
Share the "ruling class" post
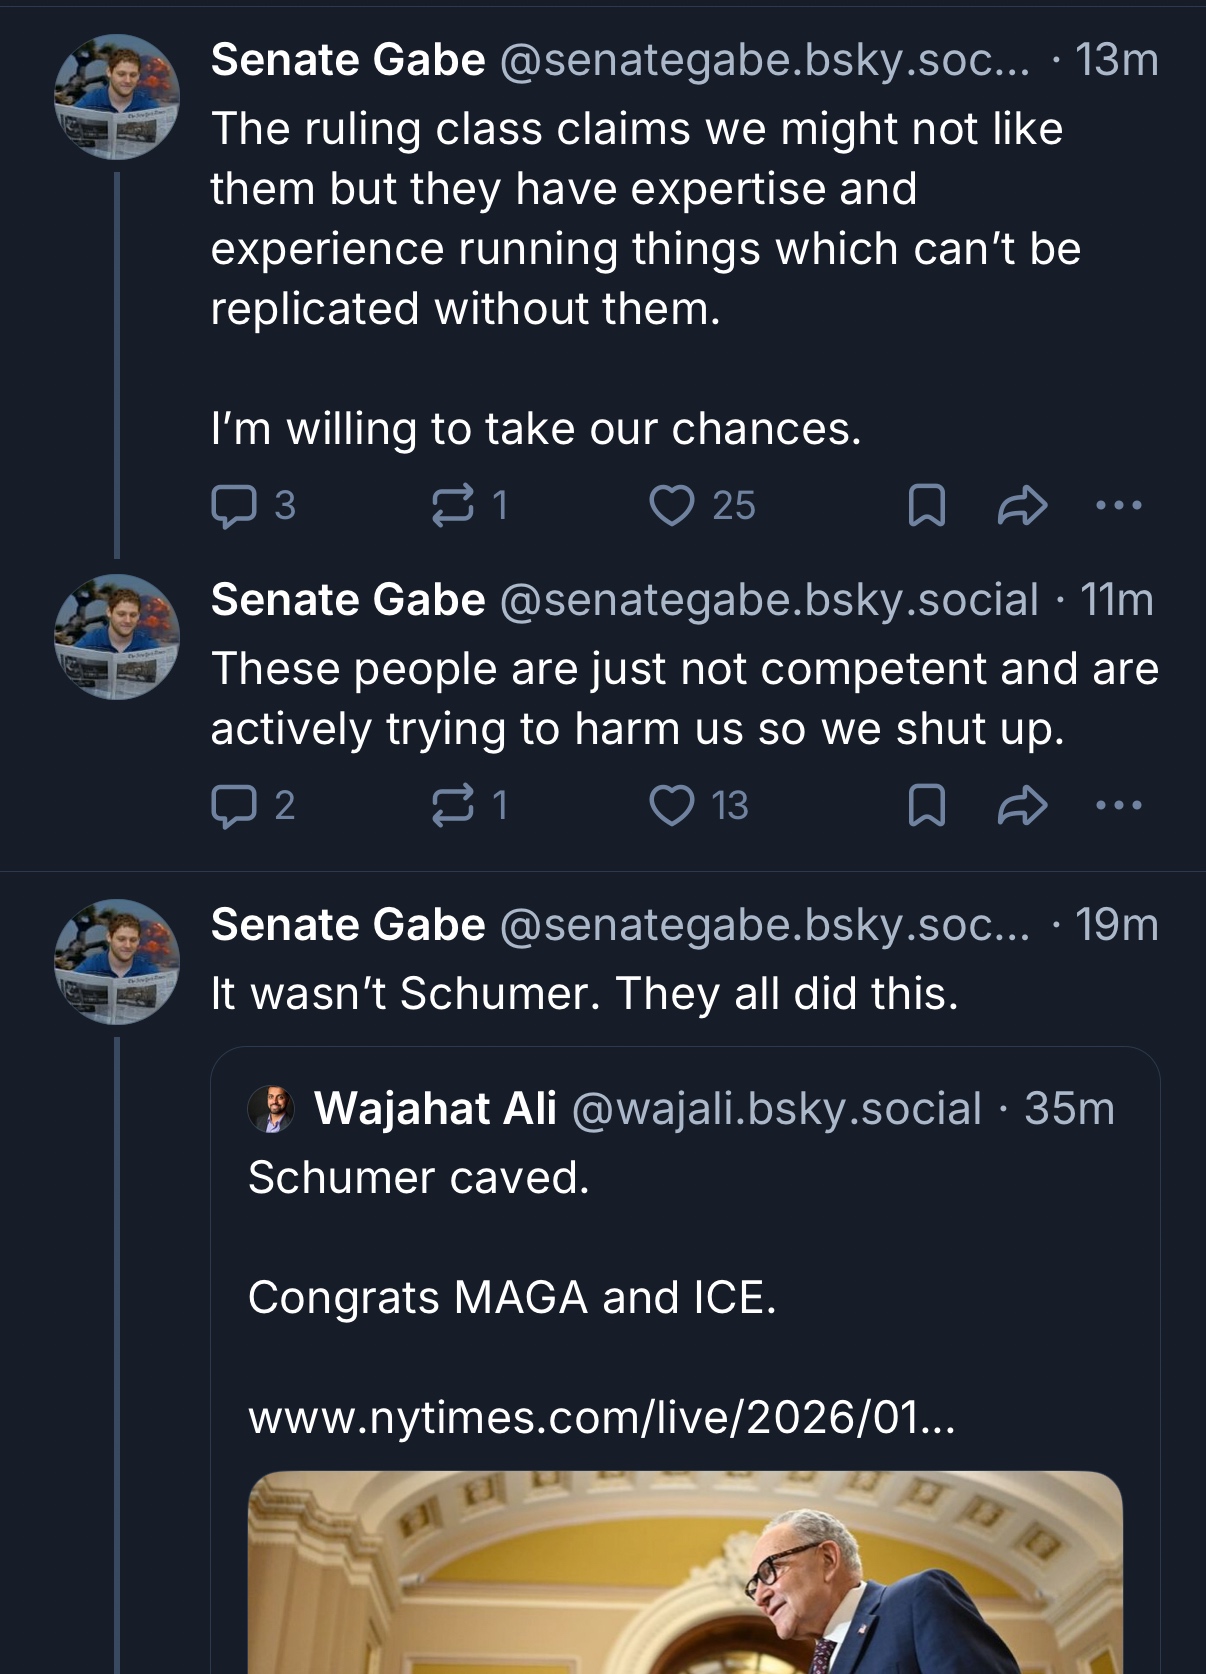1022,505
